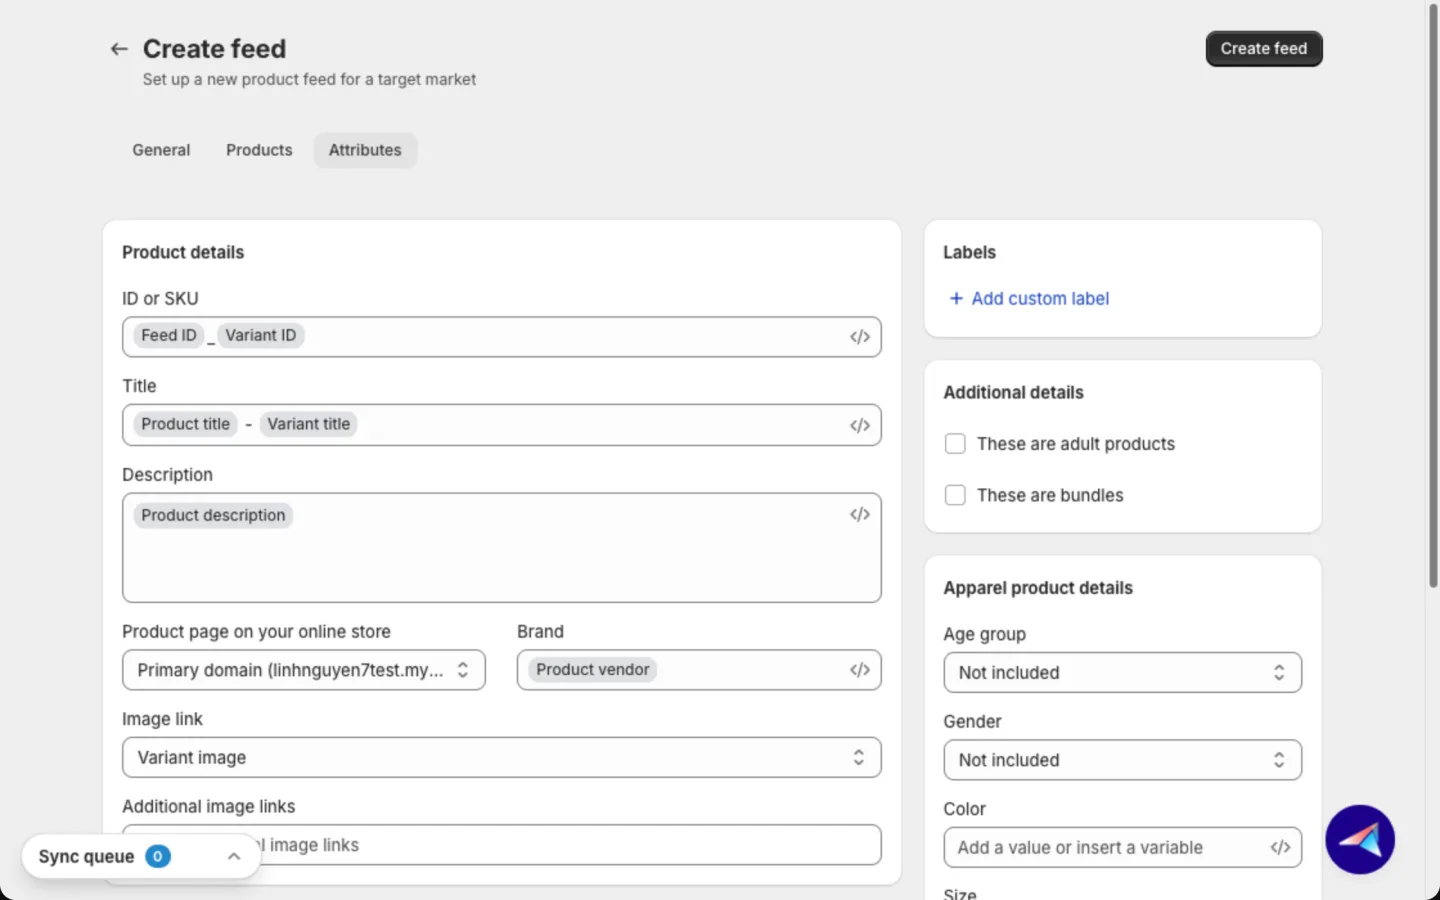Click the Product description chip
Image resolution: width=1440 pixels, height=900 pixels.
213,515
